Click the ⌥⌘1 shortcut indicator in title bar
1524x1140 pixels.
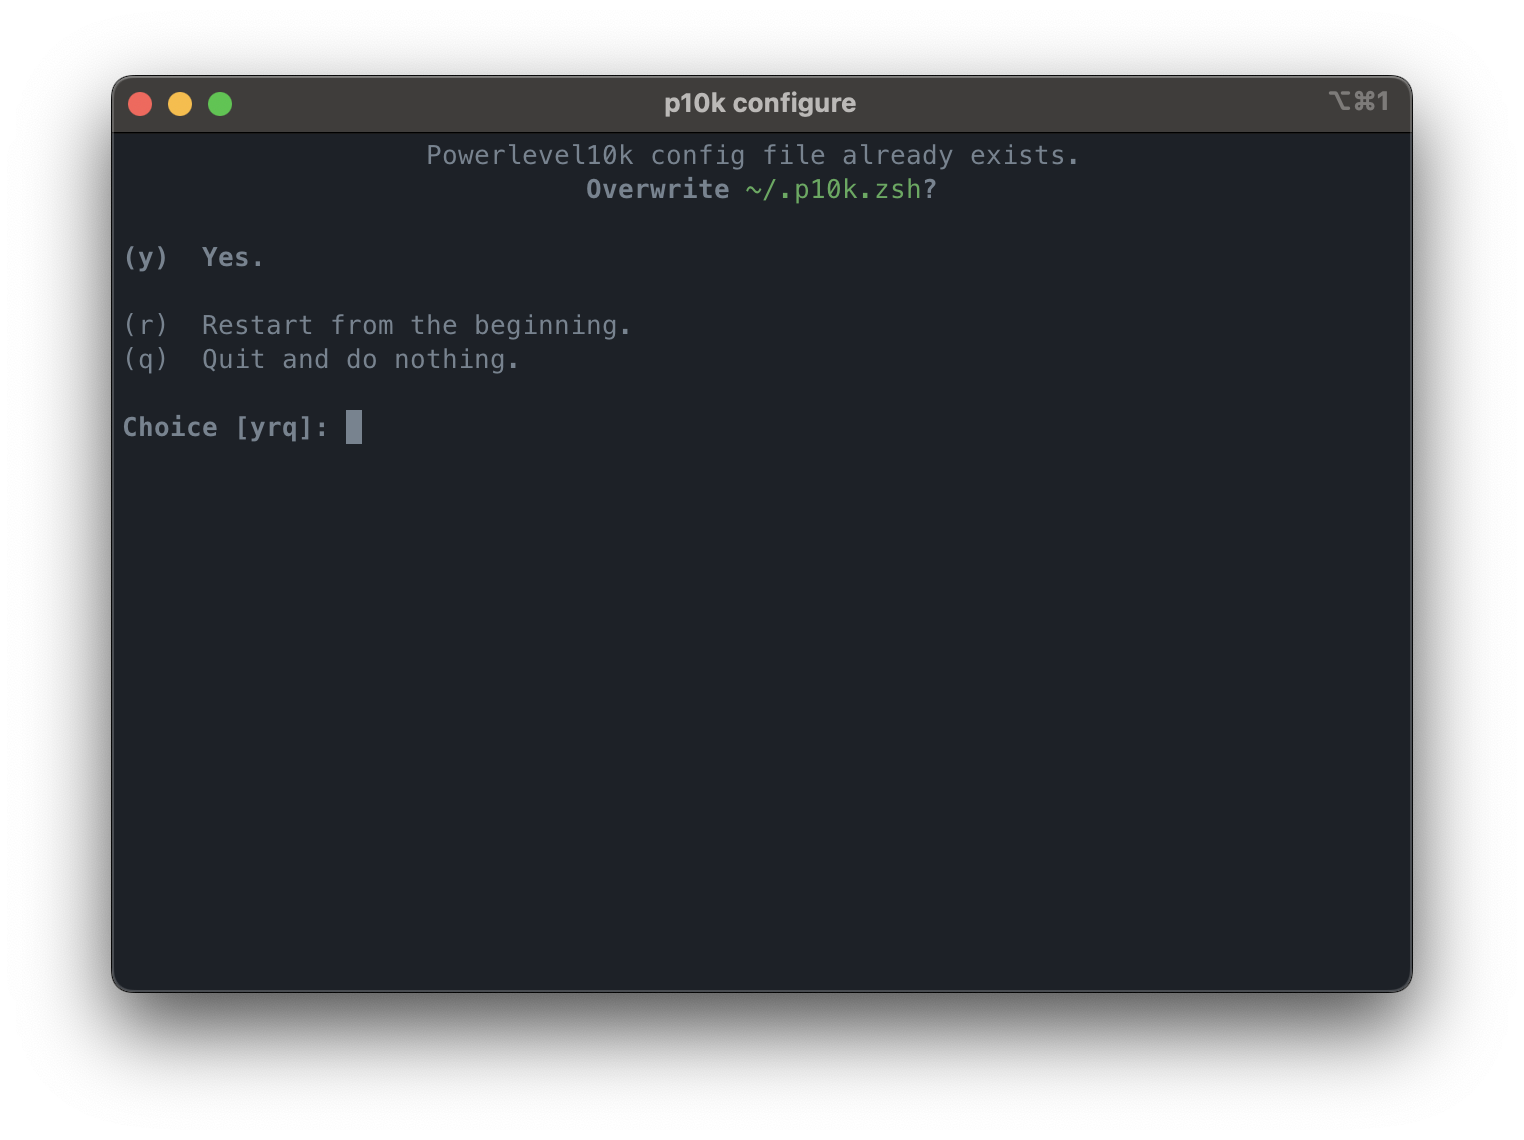pos(1359,101)
